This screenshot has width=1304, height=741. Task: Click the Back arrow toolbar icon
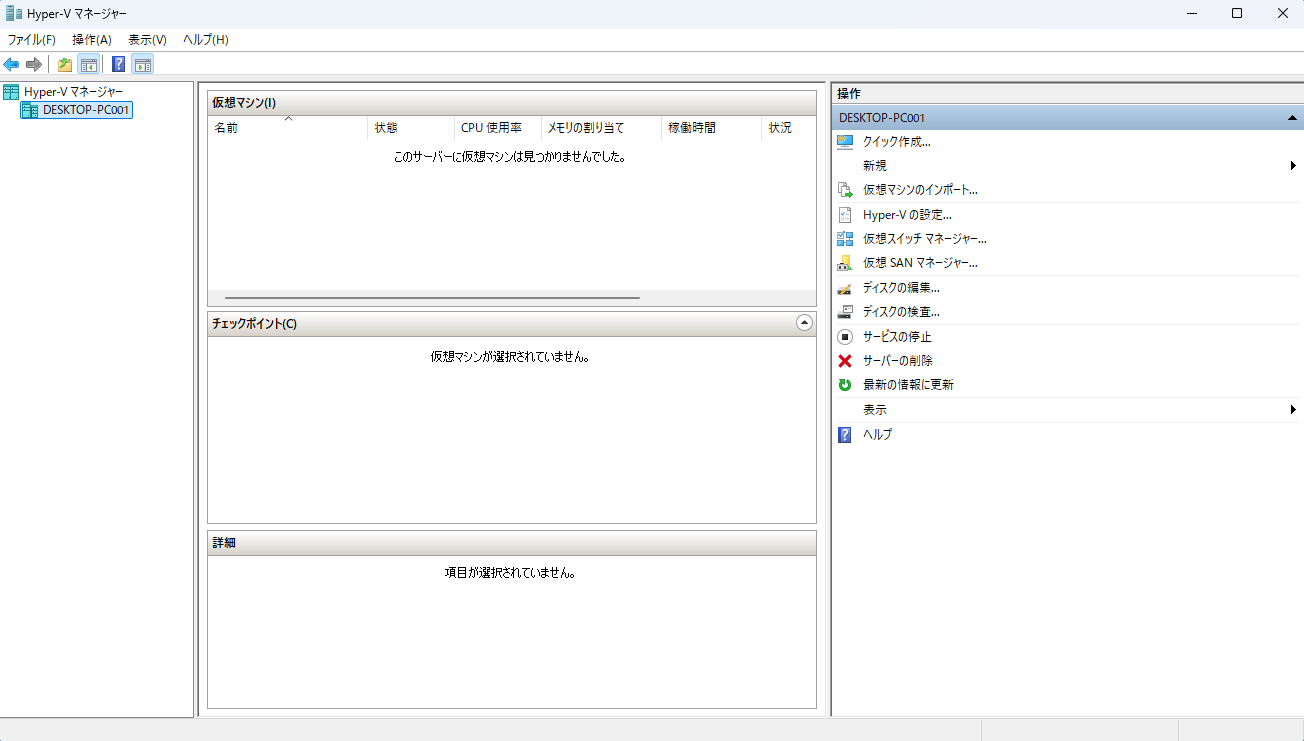tap(11, 65)
